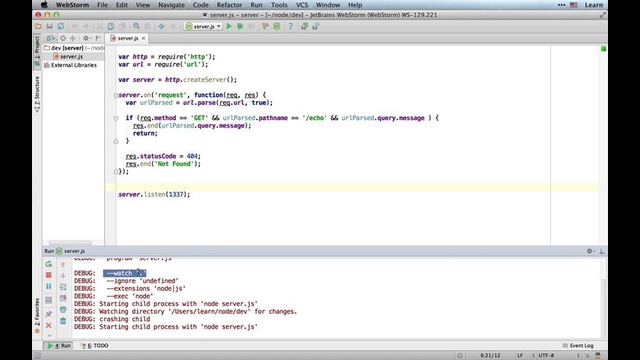Click the fold end marker at '});'
This screenshot has height=360, width=640.
pos(116,172)
